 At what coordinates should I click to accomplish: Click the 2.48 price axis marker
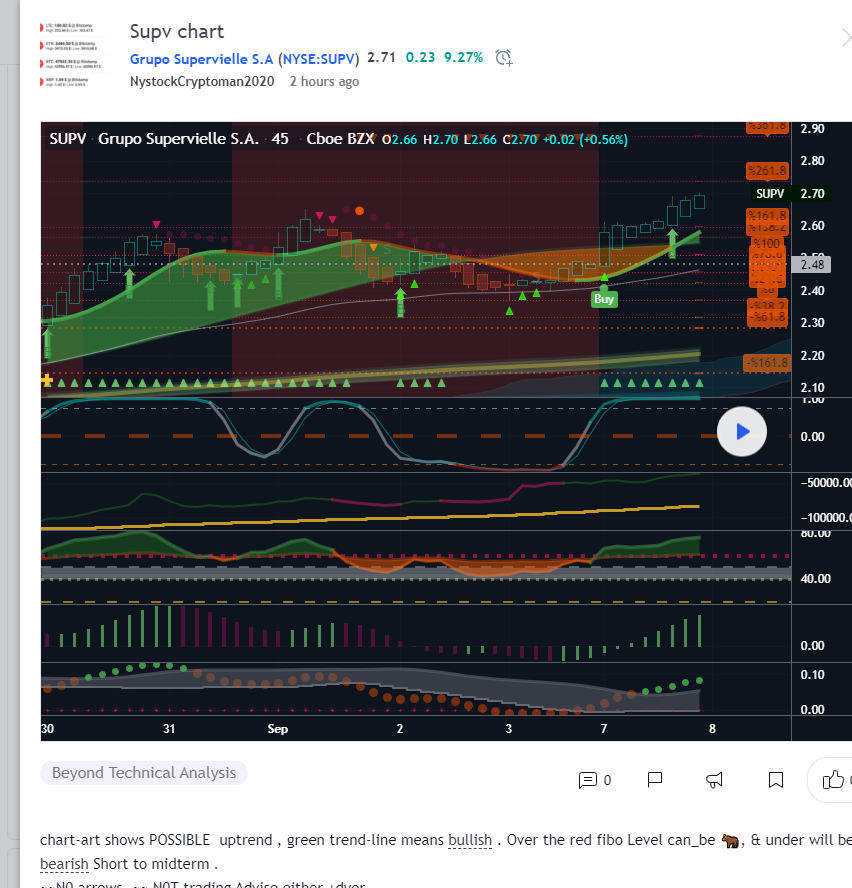click(812, 264)
